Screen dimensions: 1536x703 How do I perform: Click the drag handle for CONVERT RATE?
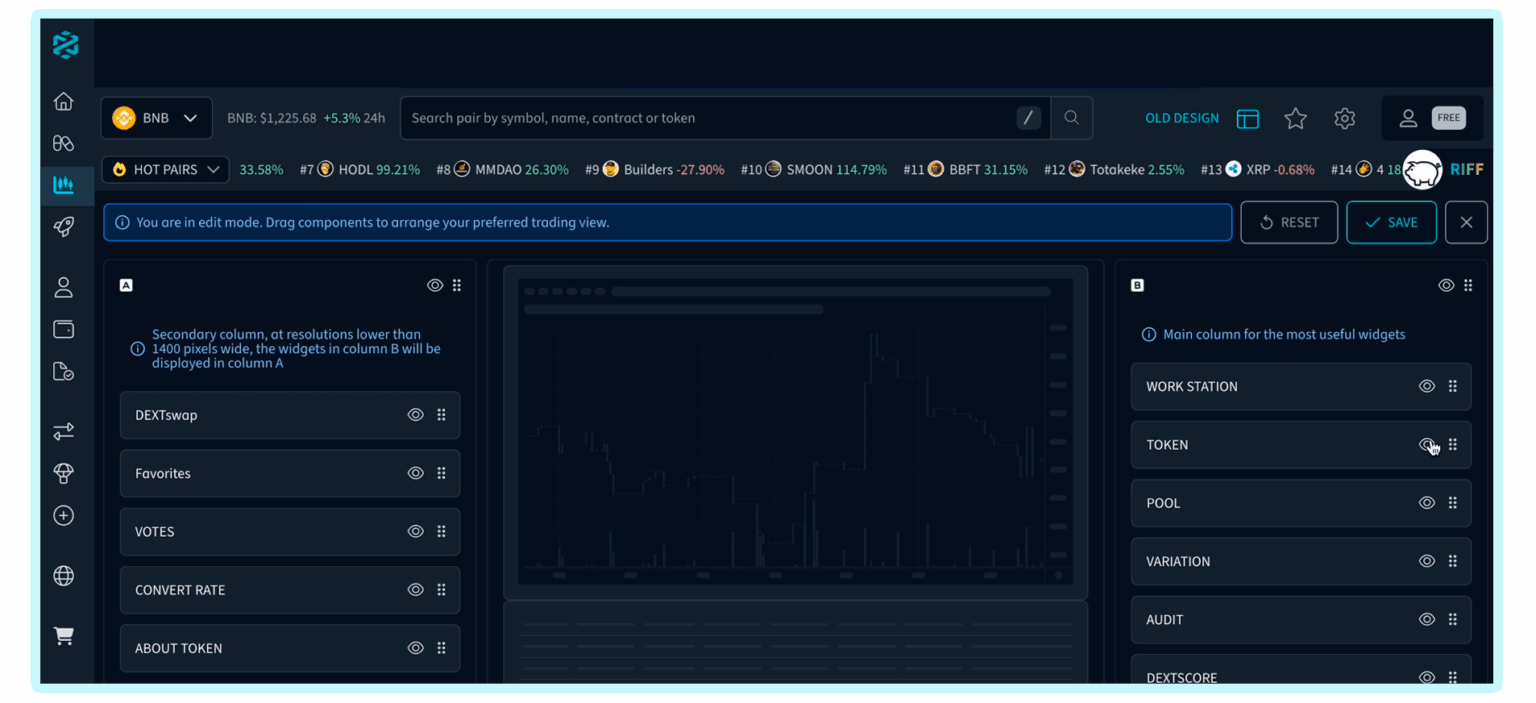tap(441, 590)
